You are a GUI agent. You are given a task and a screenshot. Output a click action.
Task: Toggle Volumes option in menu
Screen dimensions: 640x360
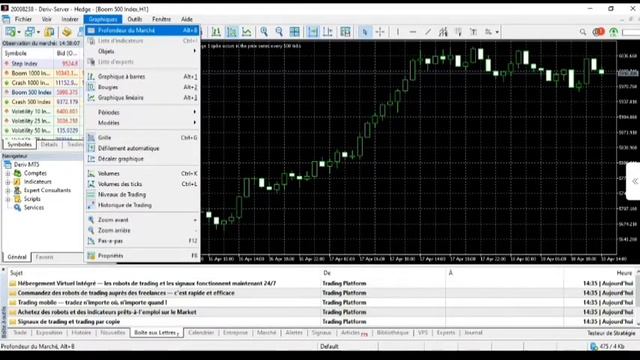click(x=142, y=174)
